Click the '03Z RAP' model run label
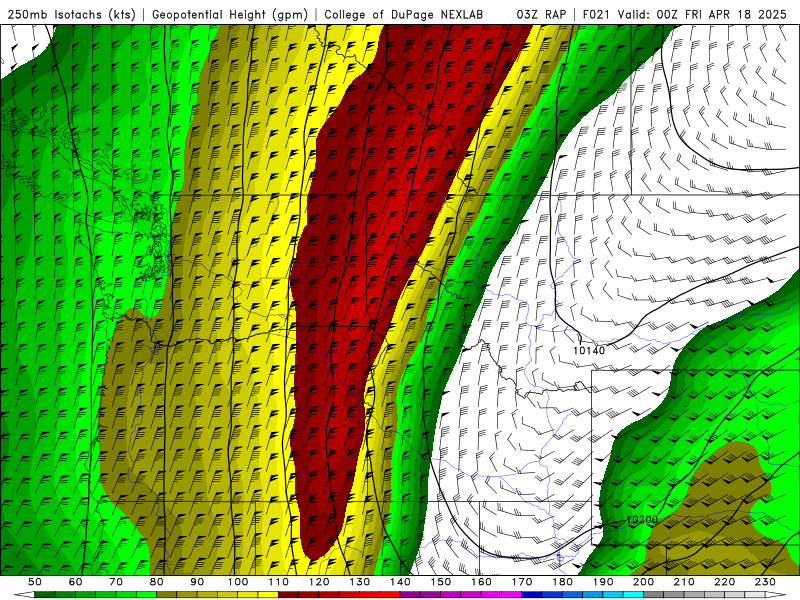 click(541, 15)
